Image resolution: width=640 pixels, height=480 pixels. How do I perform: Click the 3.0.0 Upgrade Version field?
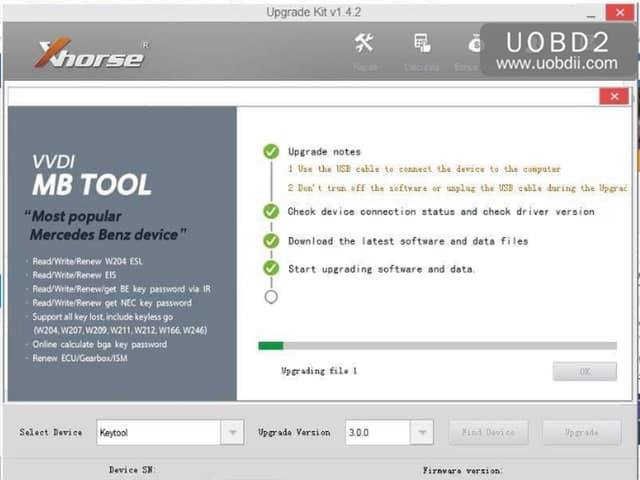point(377,432)
